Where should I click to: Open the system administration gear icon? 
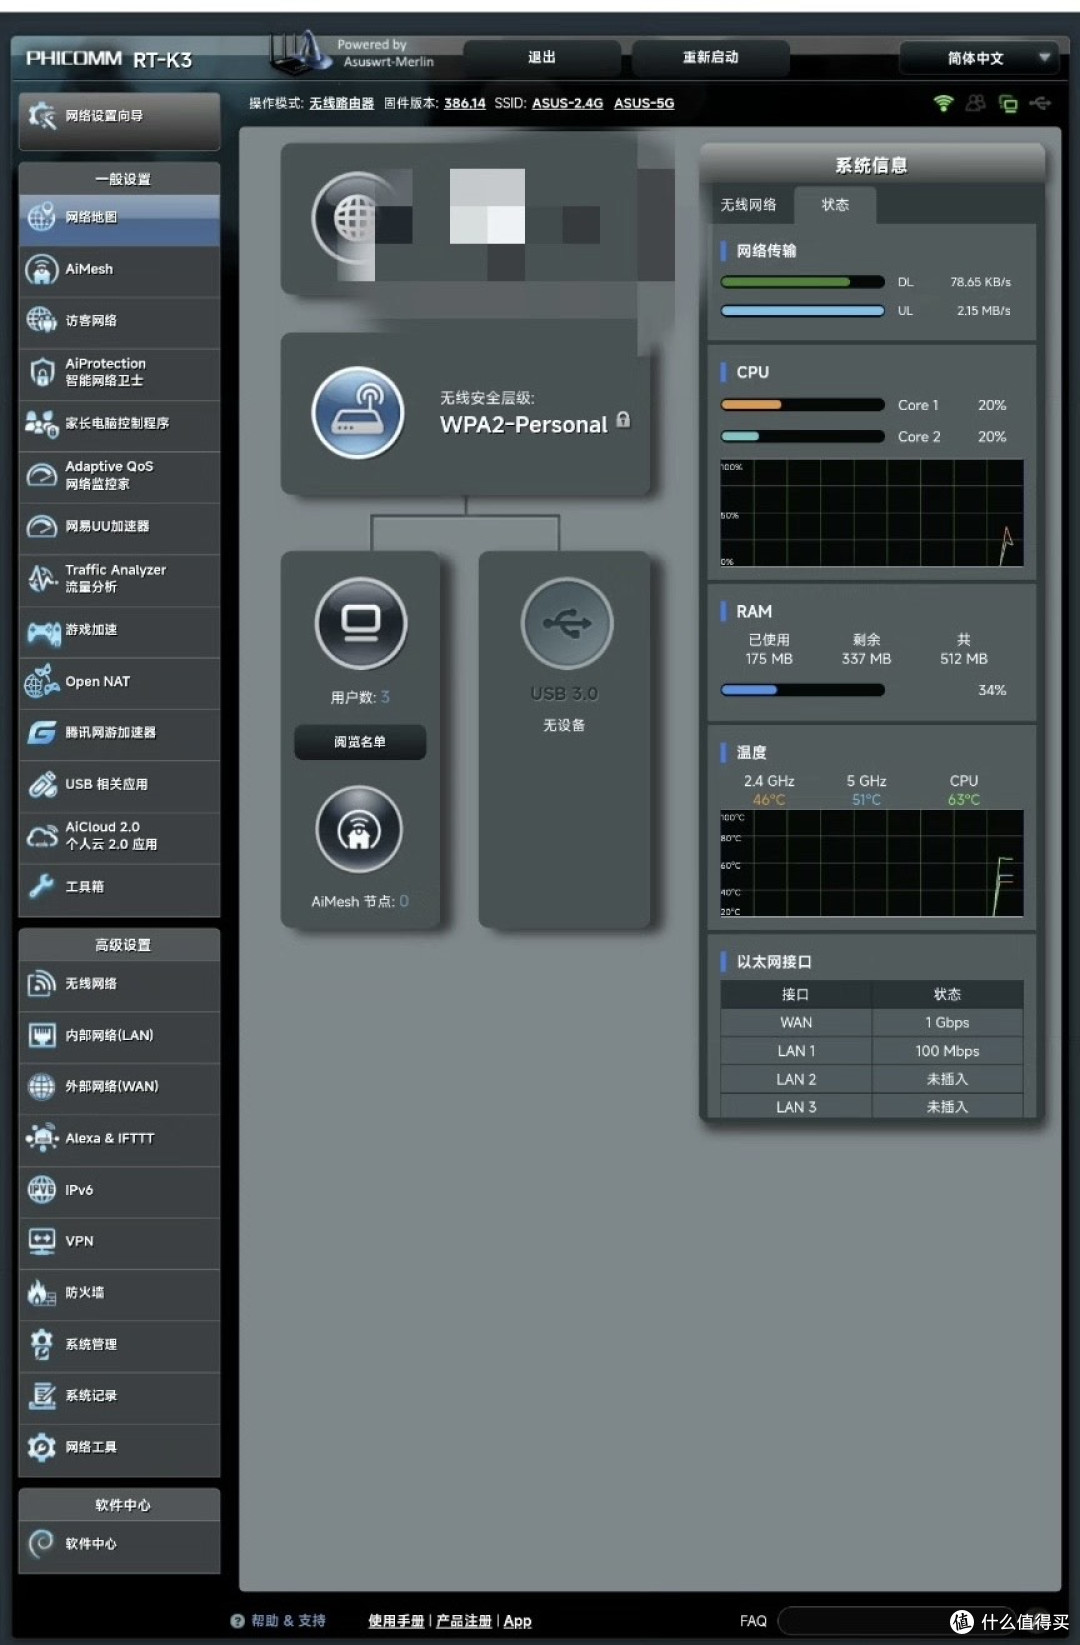point(41,1344)
